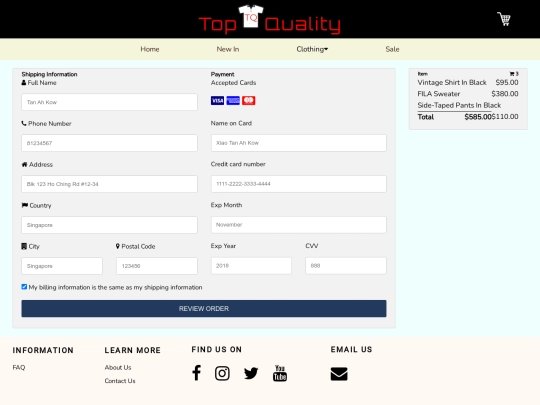Open Side-Taped Pants In Black item link
The height and width of the screenshot is (405, 540).
point(459,105)
